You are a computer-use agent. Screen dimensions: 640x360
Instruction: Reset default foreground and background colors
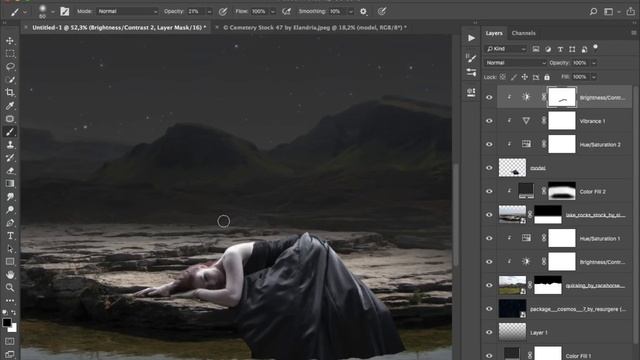[5, 312]
